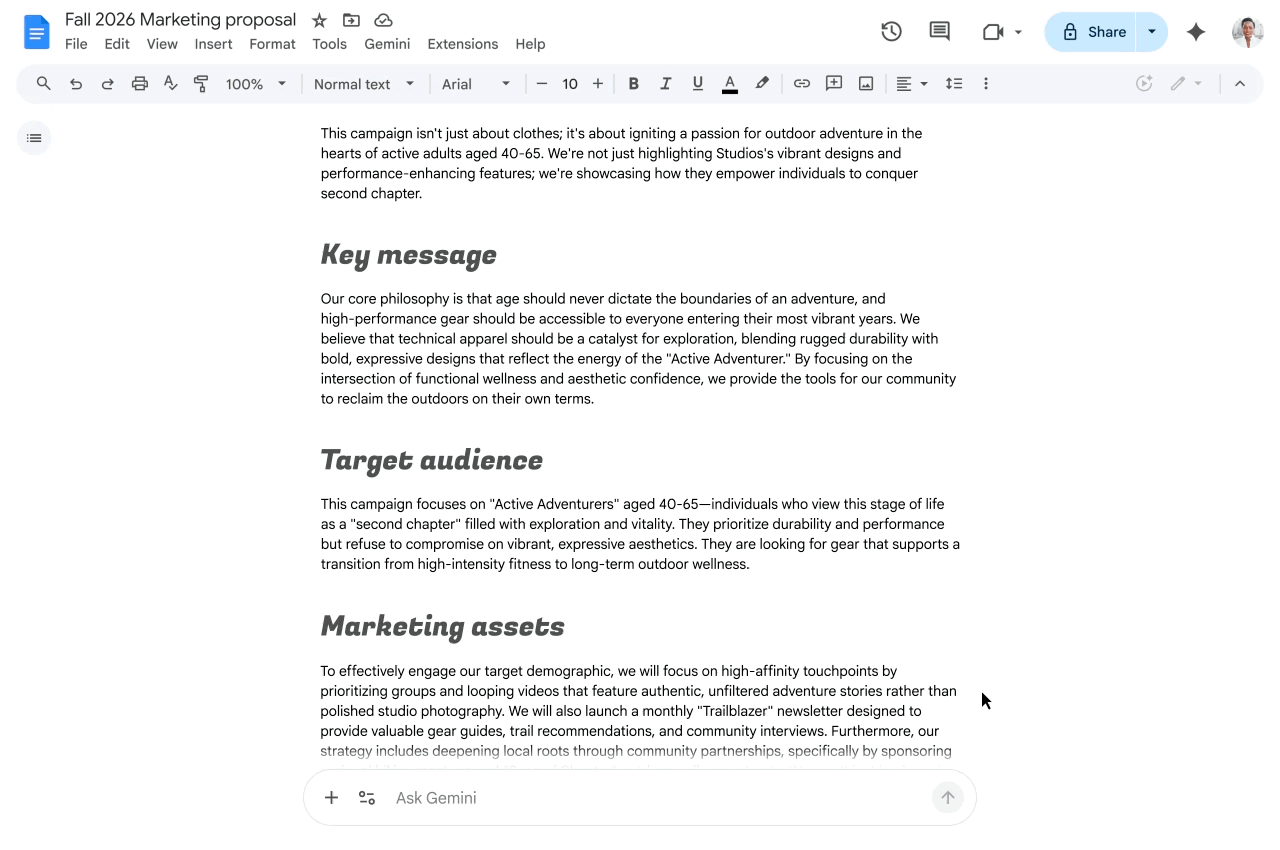This screenshot has width=1280, height=850.
Task: Insert a link
Action: (x=801, y=84)
